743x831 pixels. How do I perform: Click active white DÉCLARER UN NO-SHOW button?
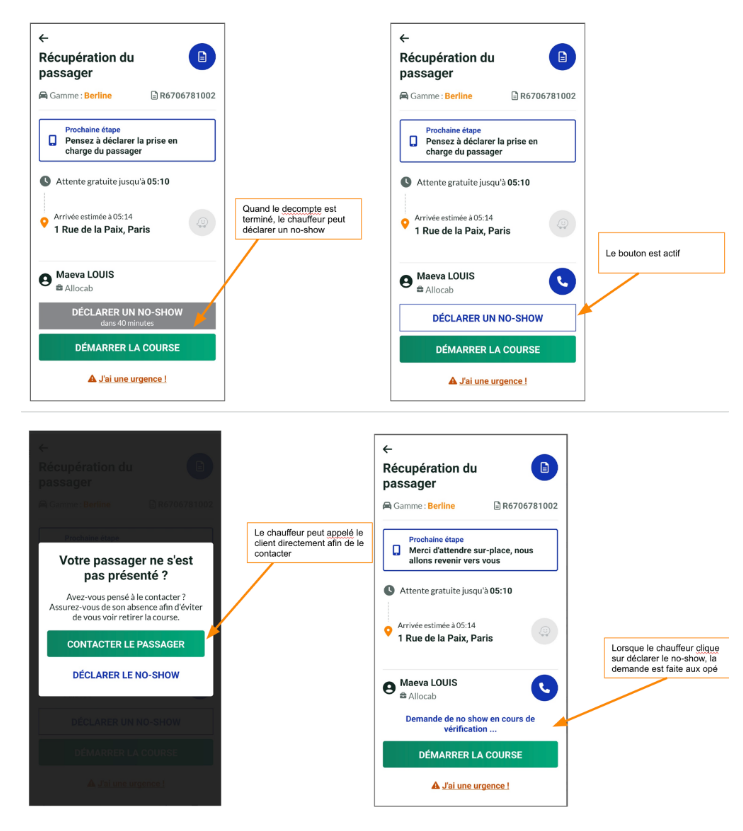[488, 318]
